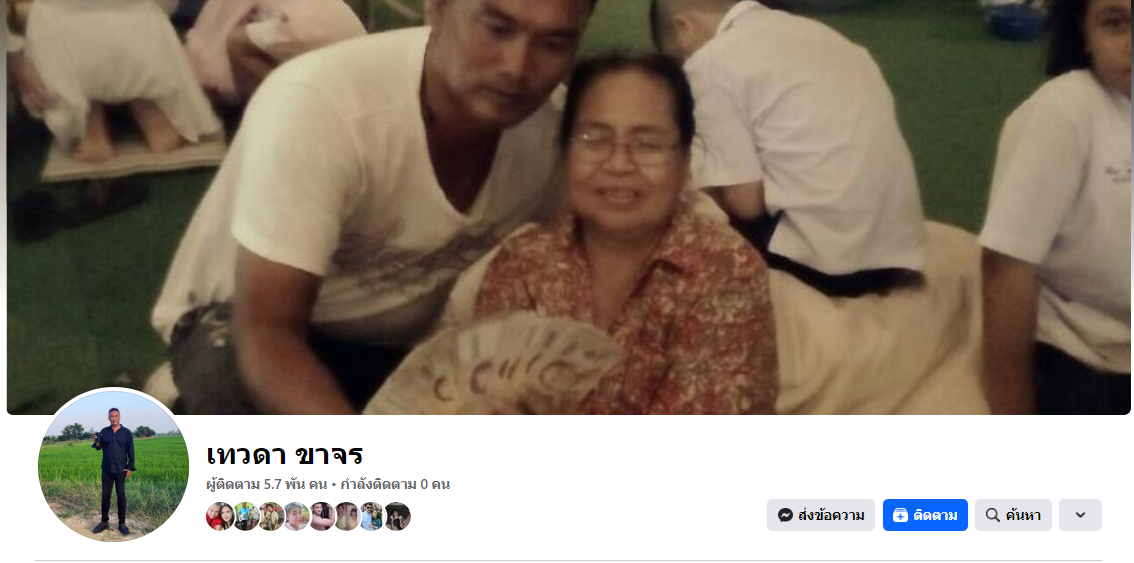The image size is (1134, 563).
Task: Click the ผู้ติดตาม 5.7 พัน คน followers link
Action: tap(267, 484)
